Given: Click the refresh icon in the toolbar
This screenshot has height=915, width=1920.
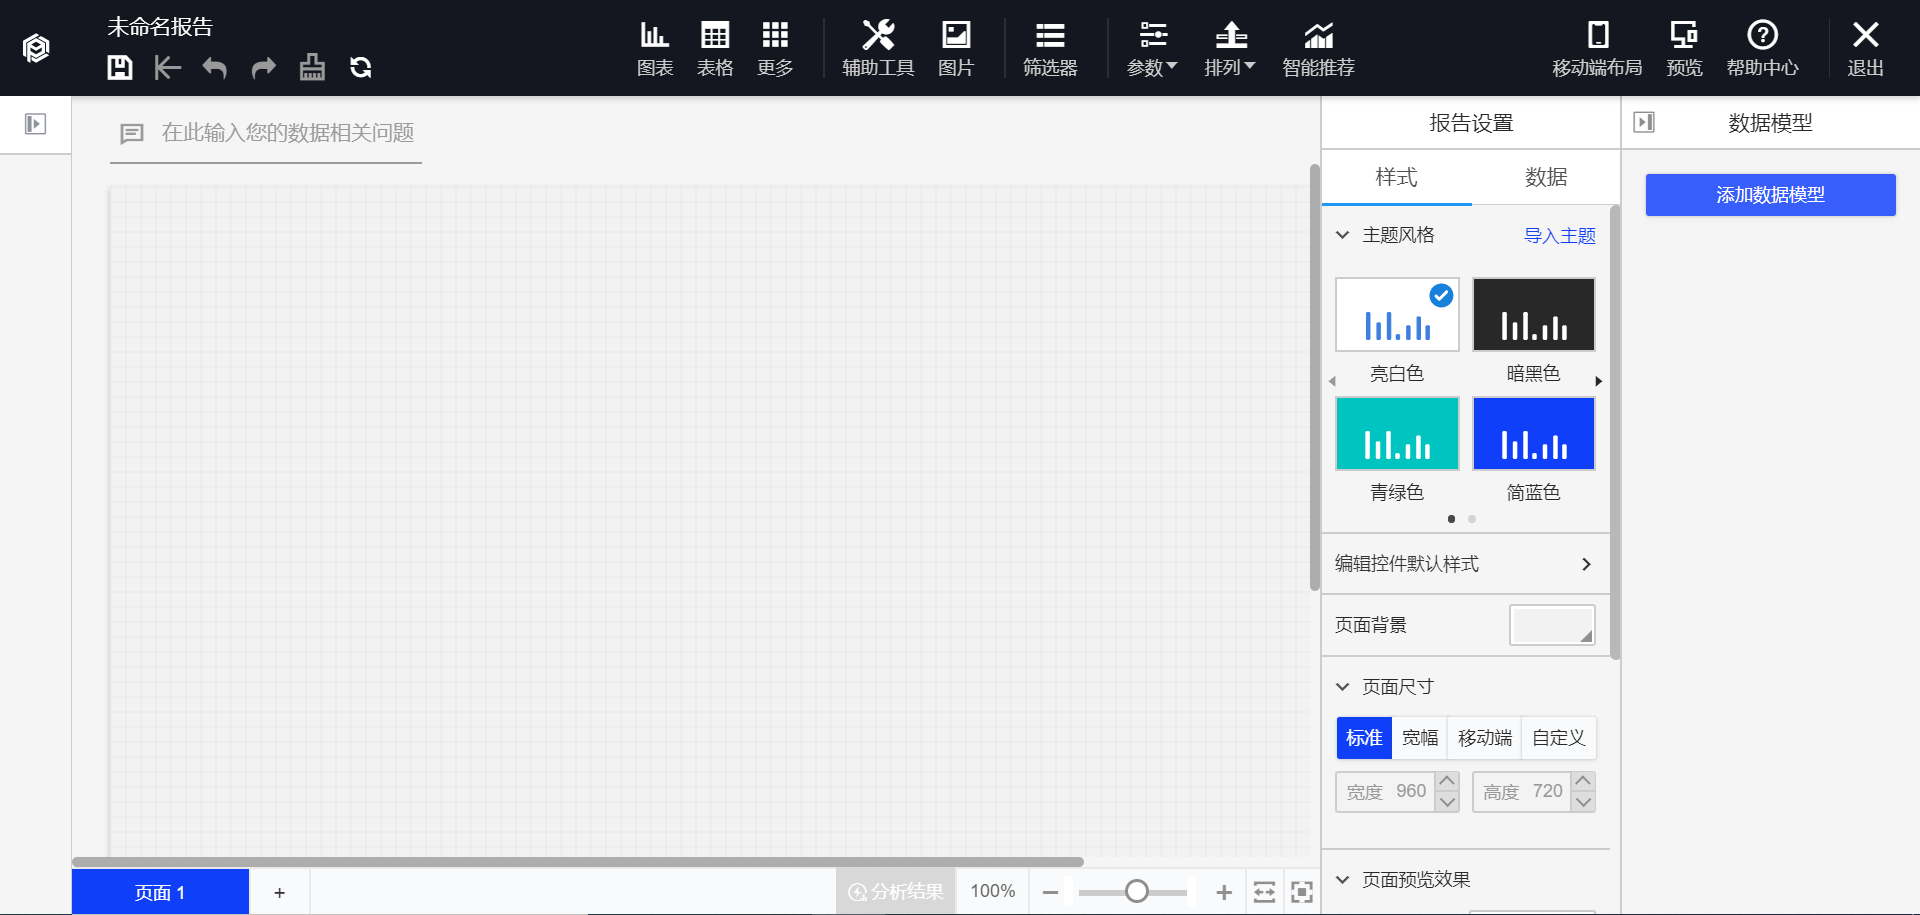Looking at the screenshot, I should tap(360, 68).
